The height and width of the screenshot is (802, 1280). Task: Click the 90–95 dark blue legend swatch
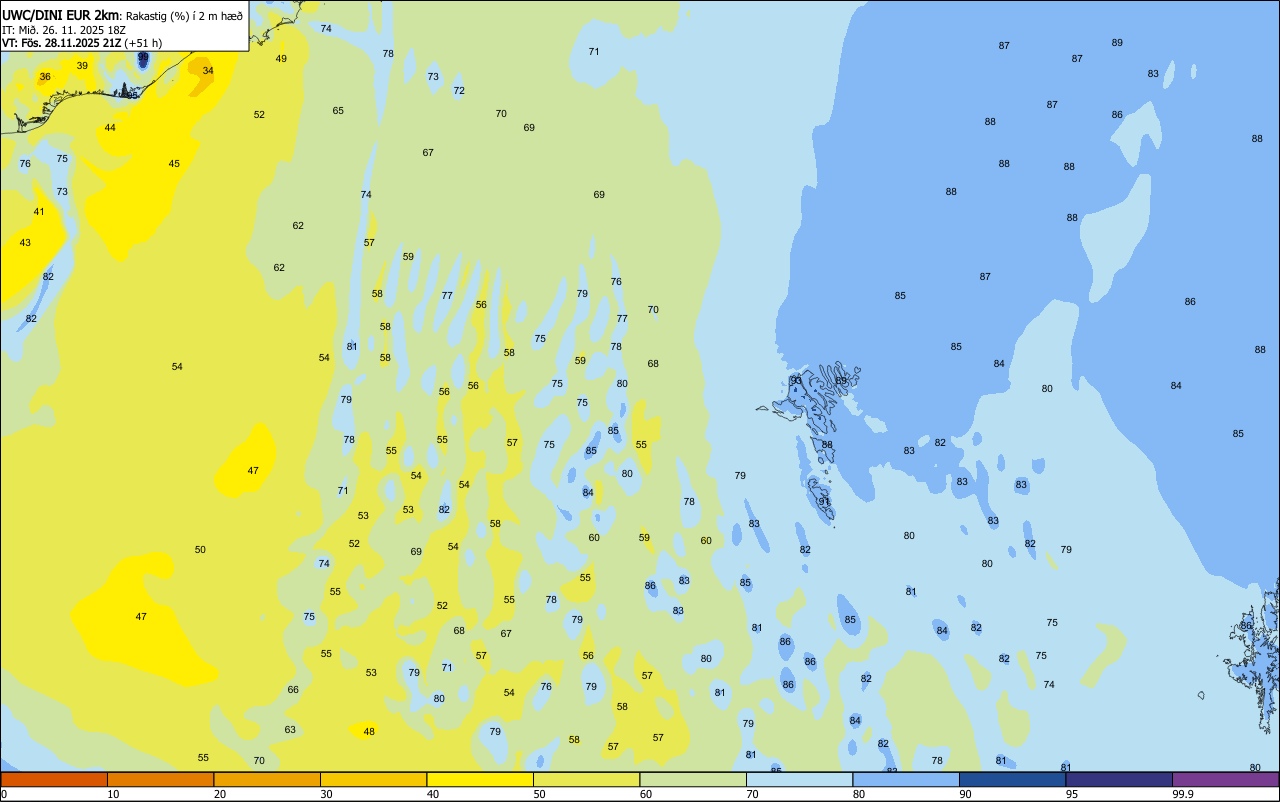[1013, 779]
